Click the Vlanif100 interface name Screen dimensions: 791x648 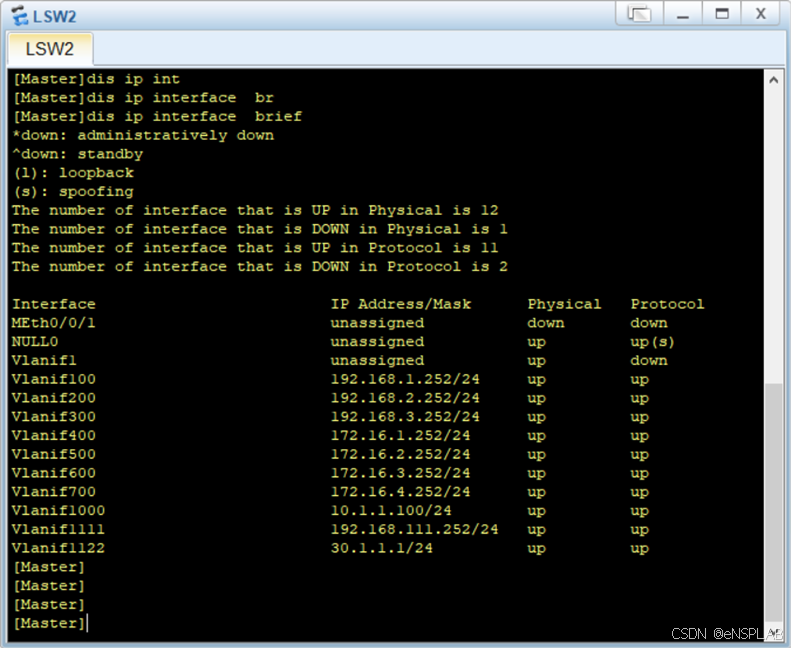tap(53, 379)
